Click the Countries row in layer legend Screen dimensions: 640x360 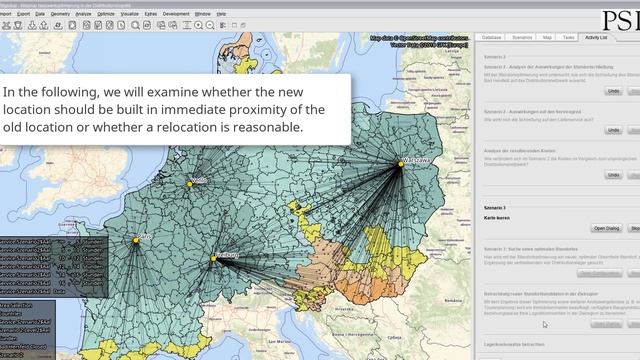point(11,314)
